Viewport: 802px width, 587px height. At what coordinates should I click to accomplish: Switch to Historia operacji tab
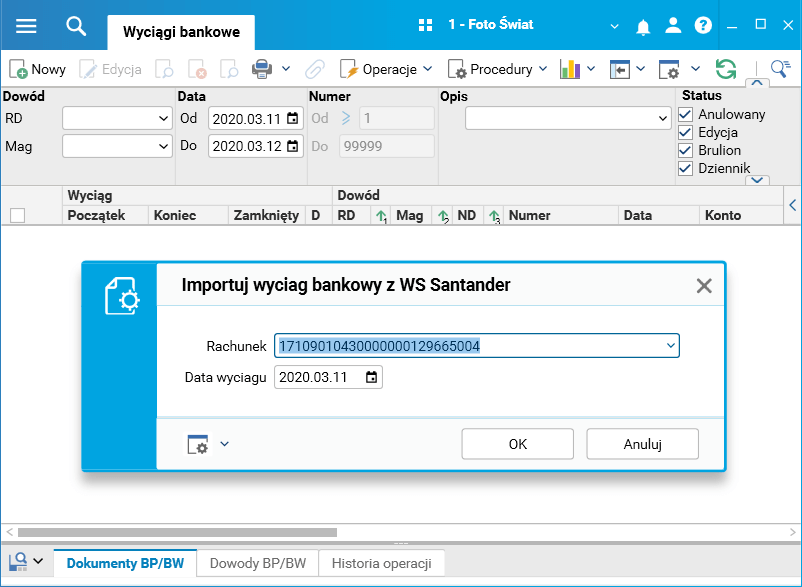tap(382, 563)
